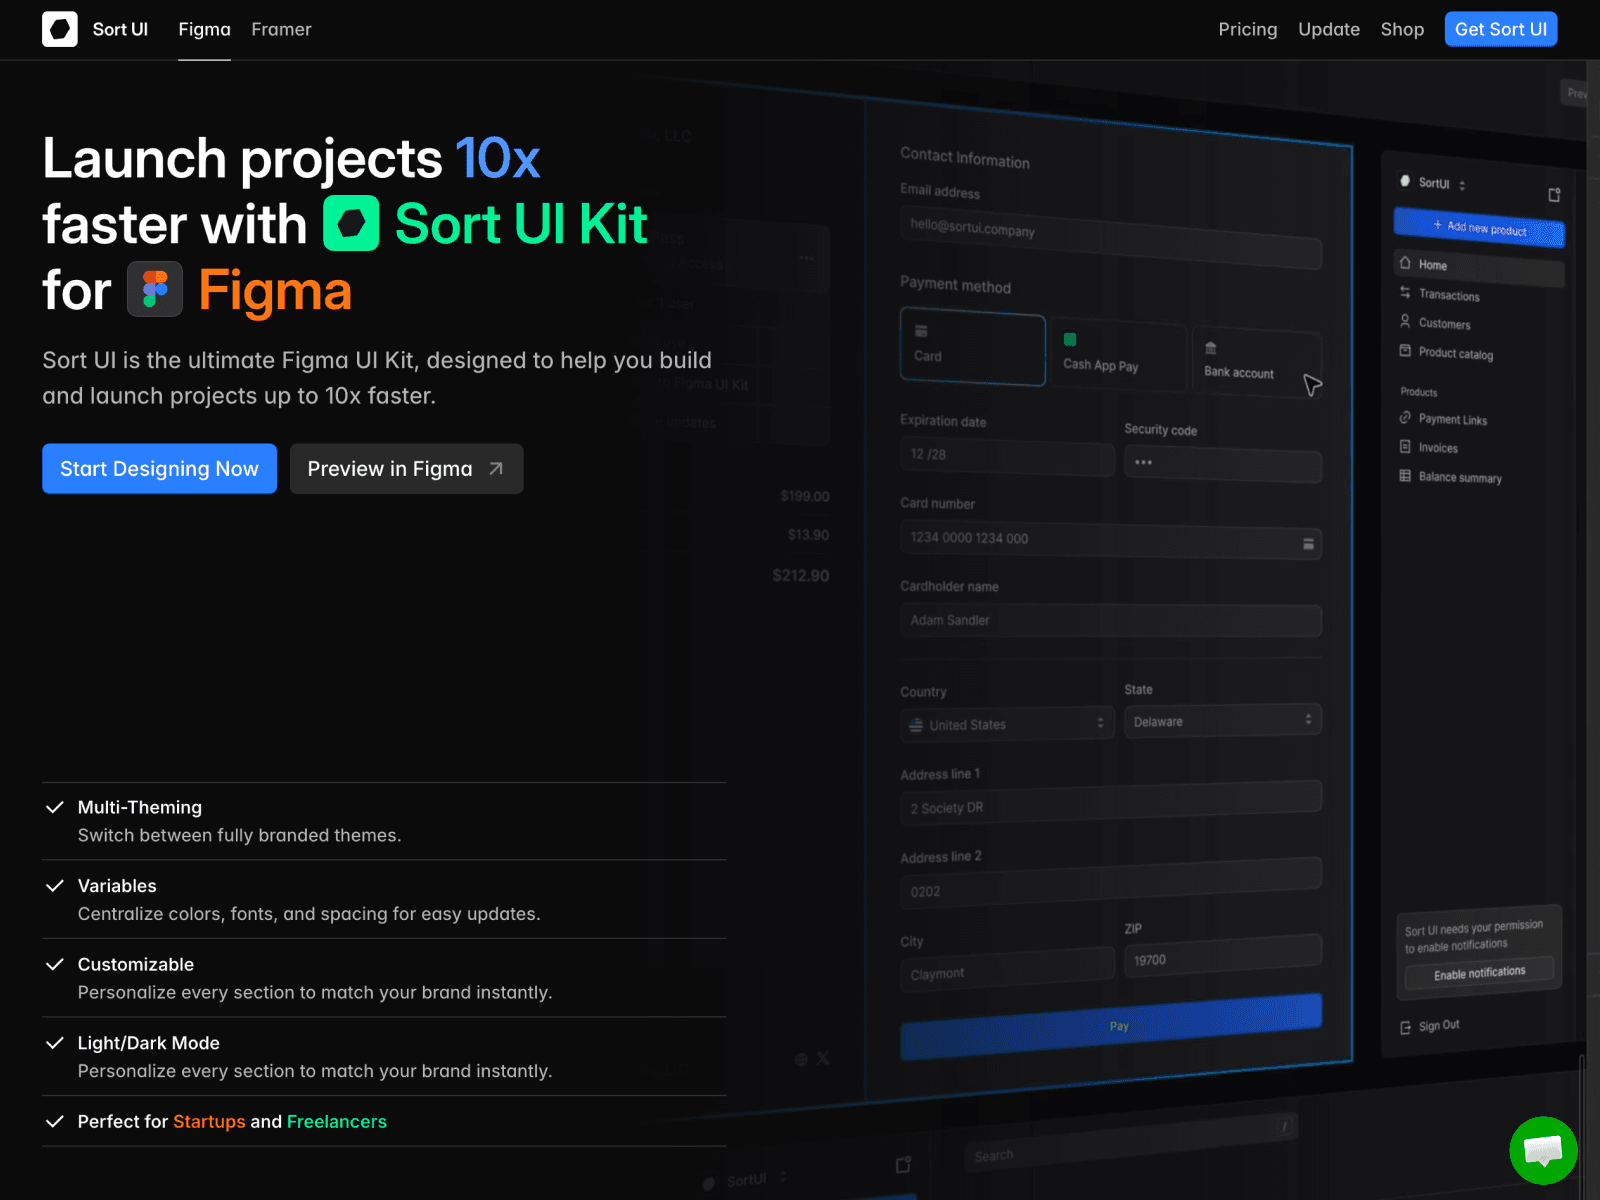The image size is (1600, 1200).
Task: Open the green chat widget
Action: point(1543,1150)
